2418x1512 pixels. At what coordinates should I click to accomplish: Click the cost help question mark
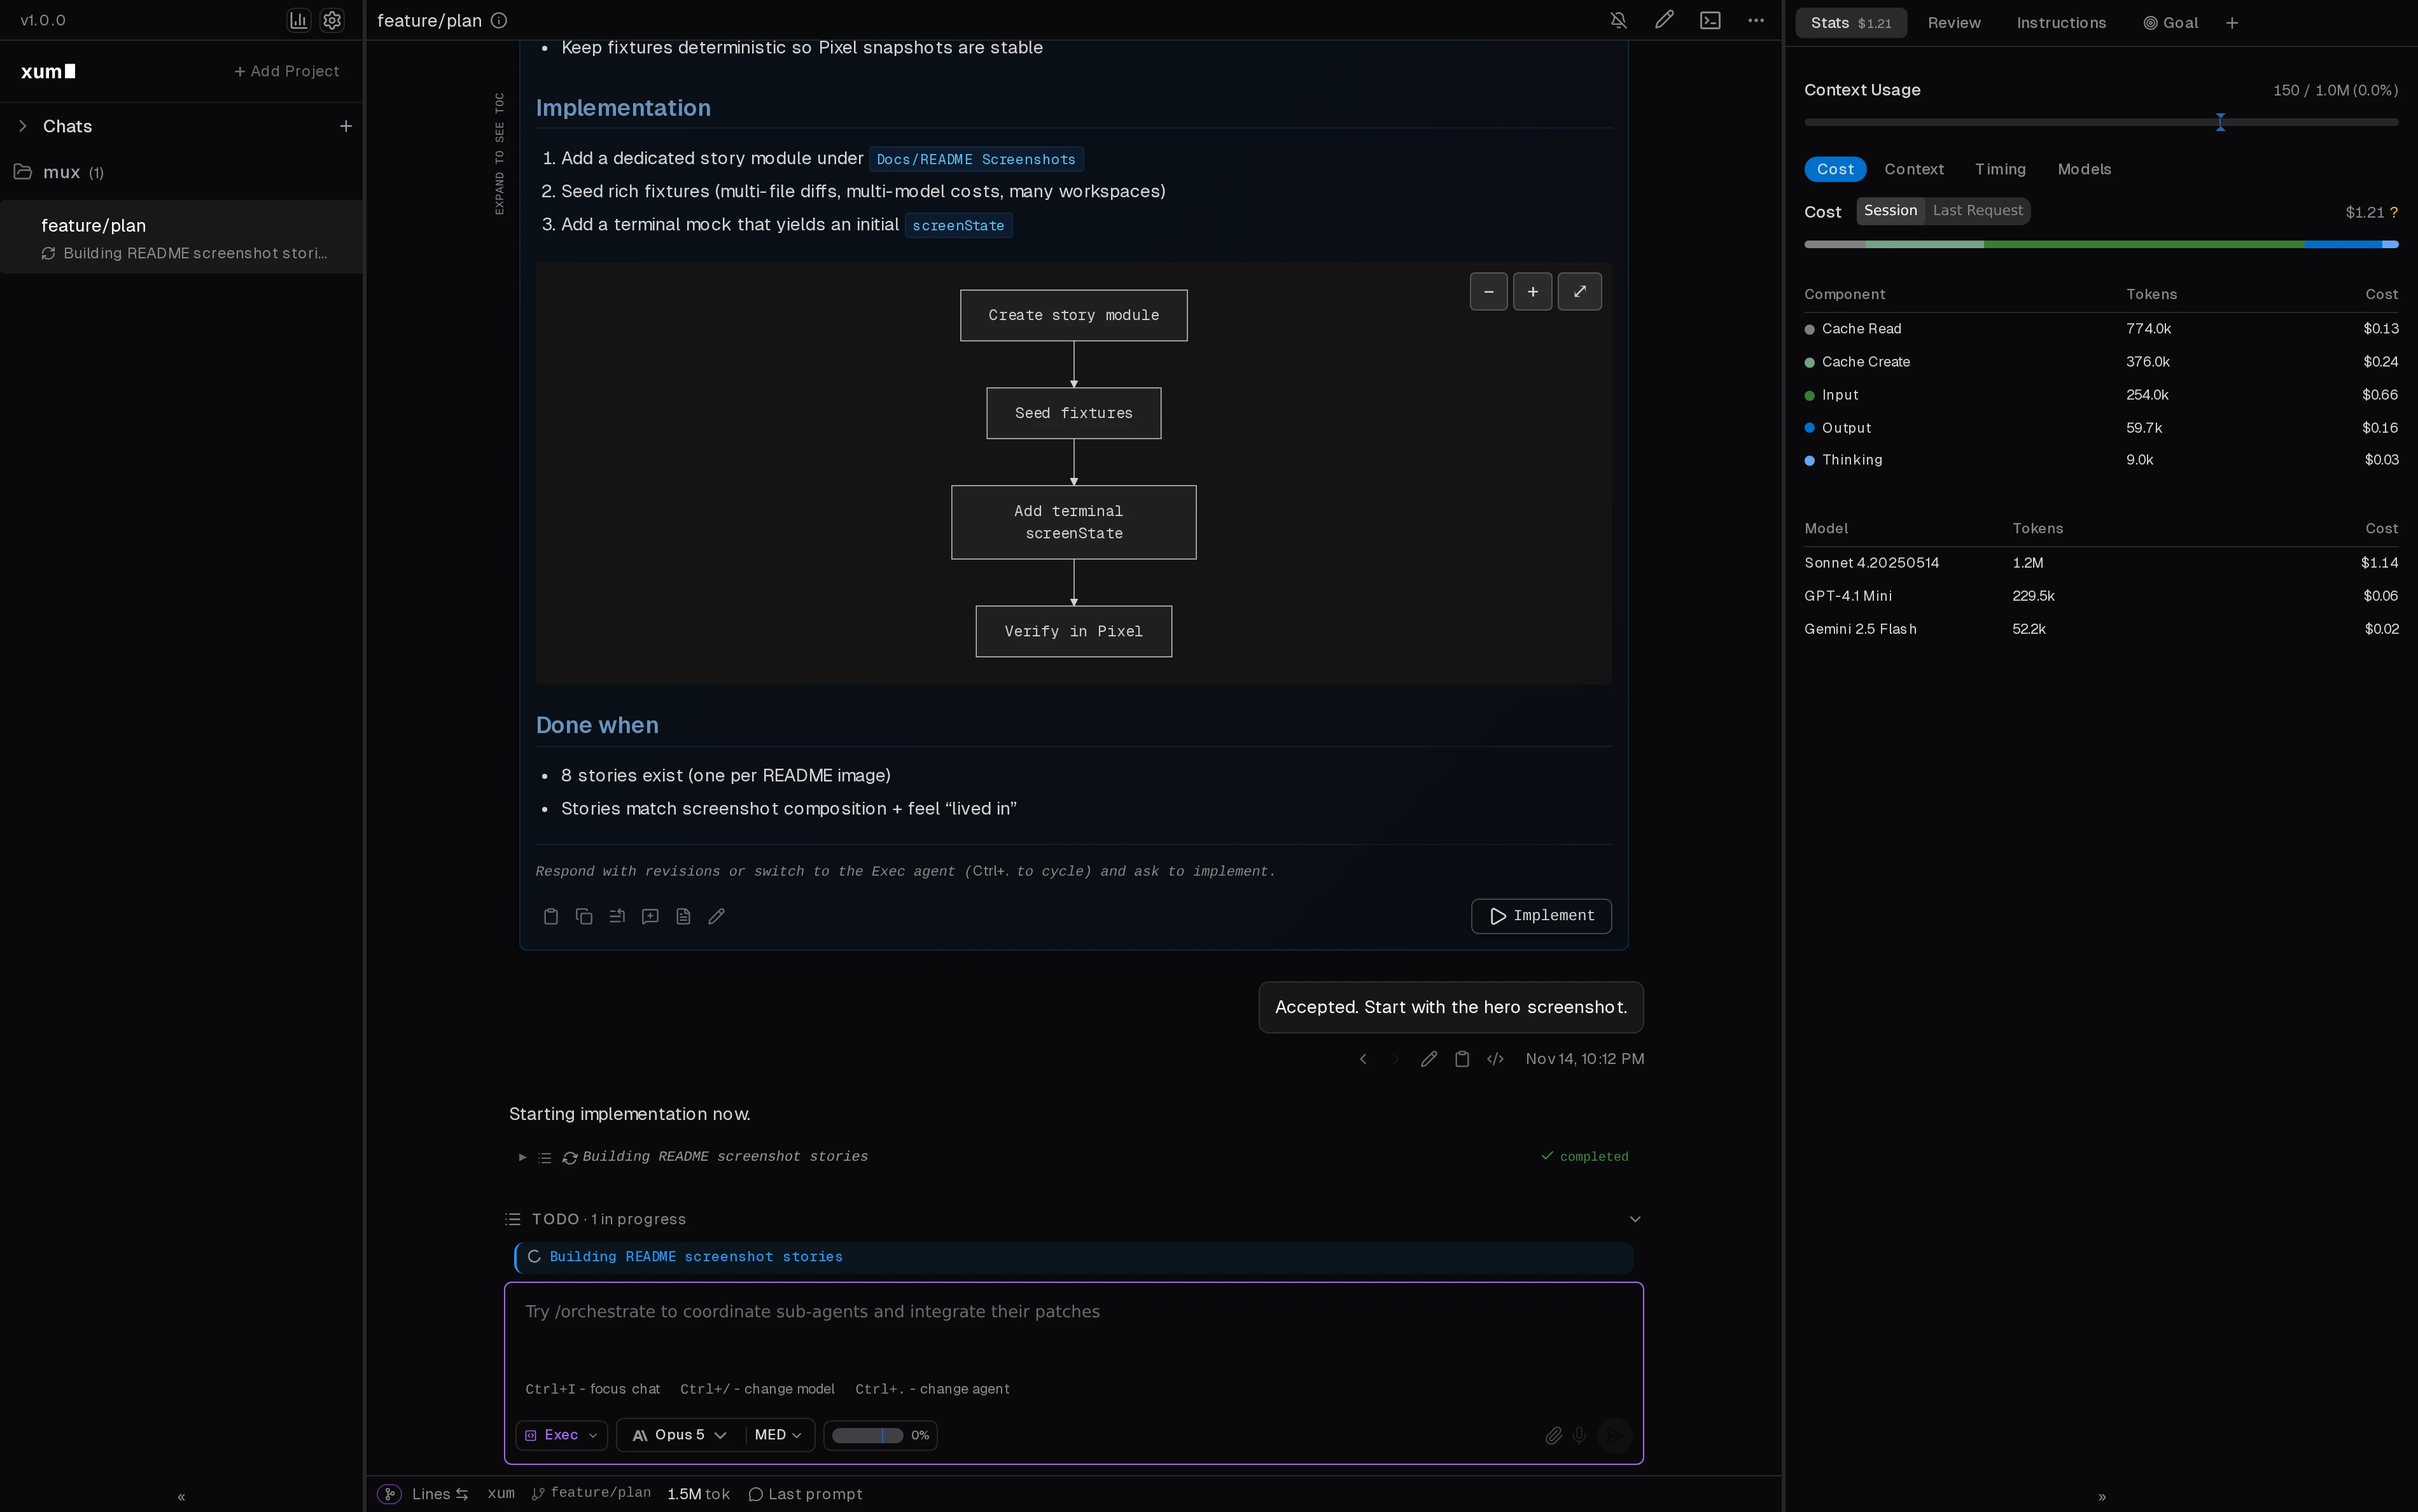click(2394, 213)
